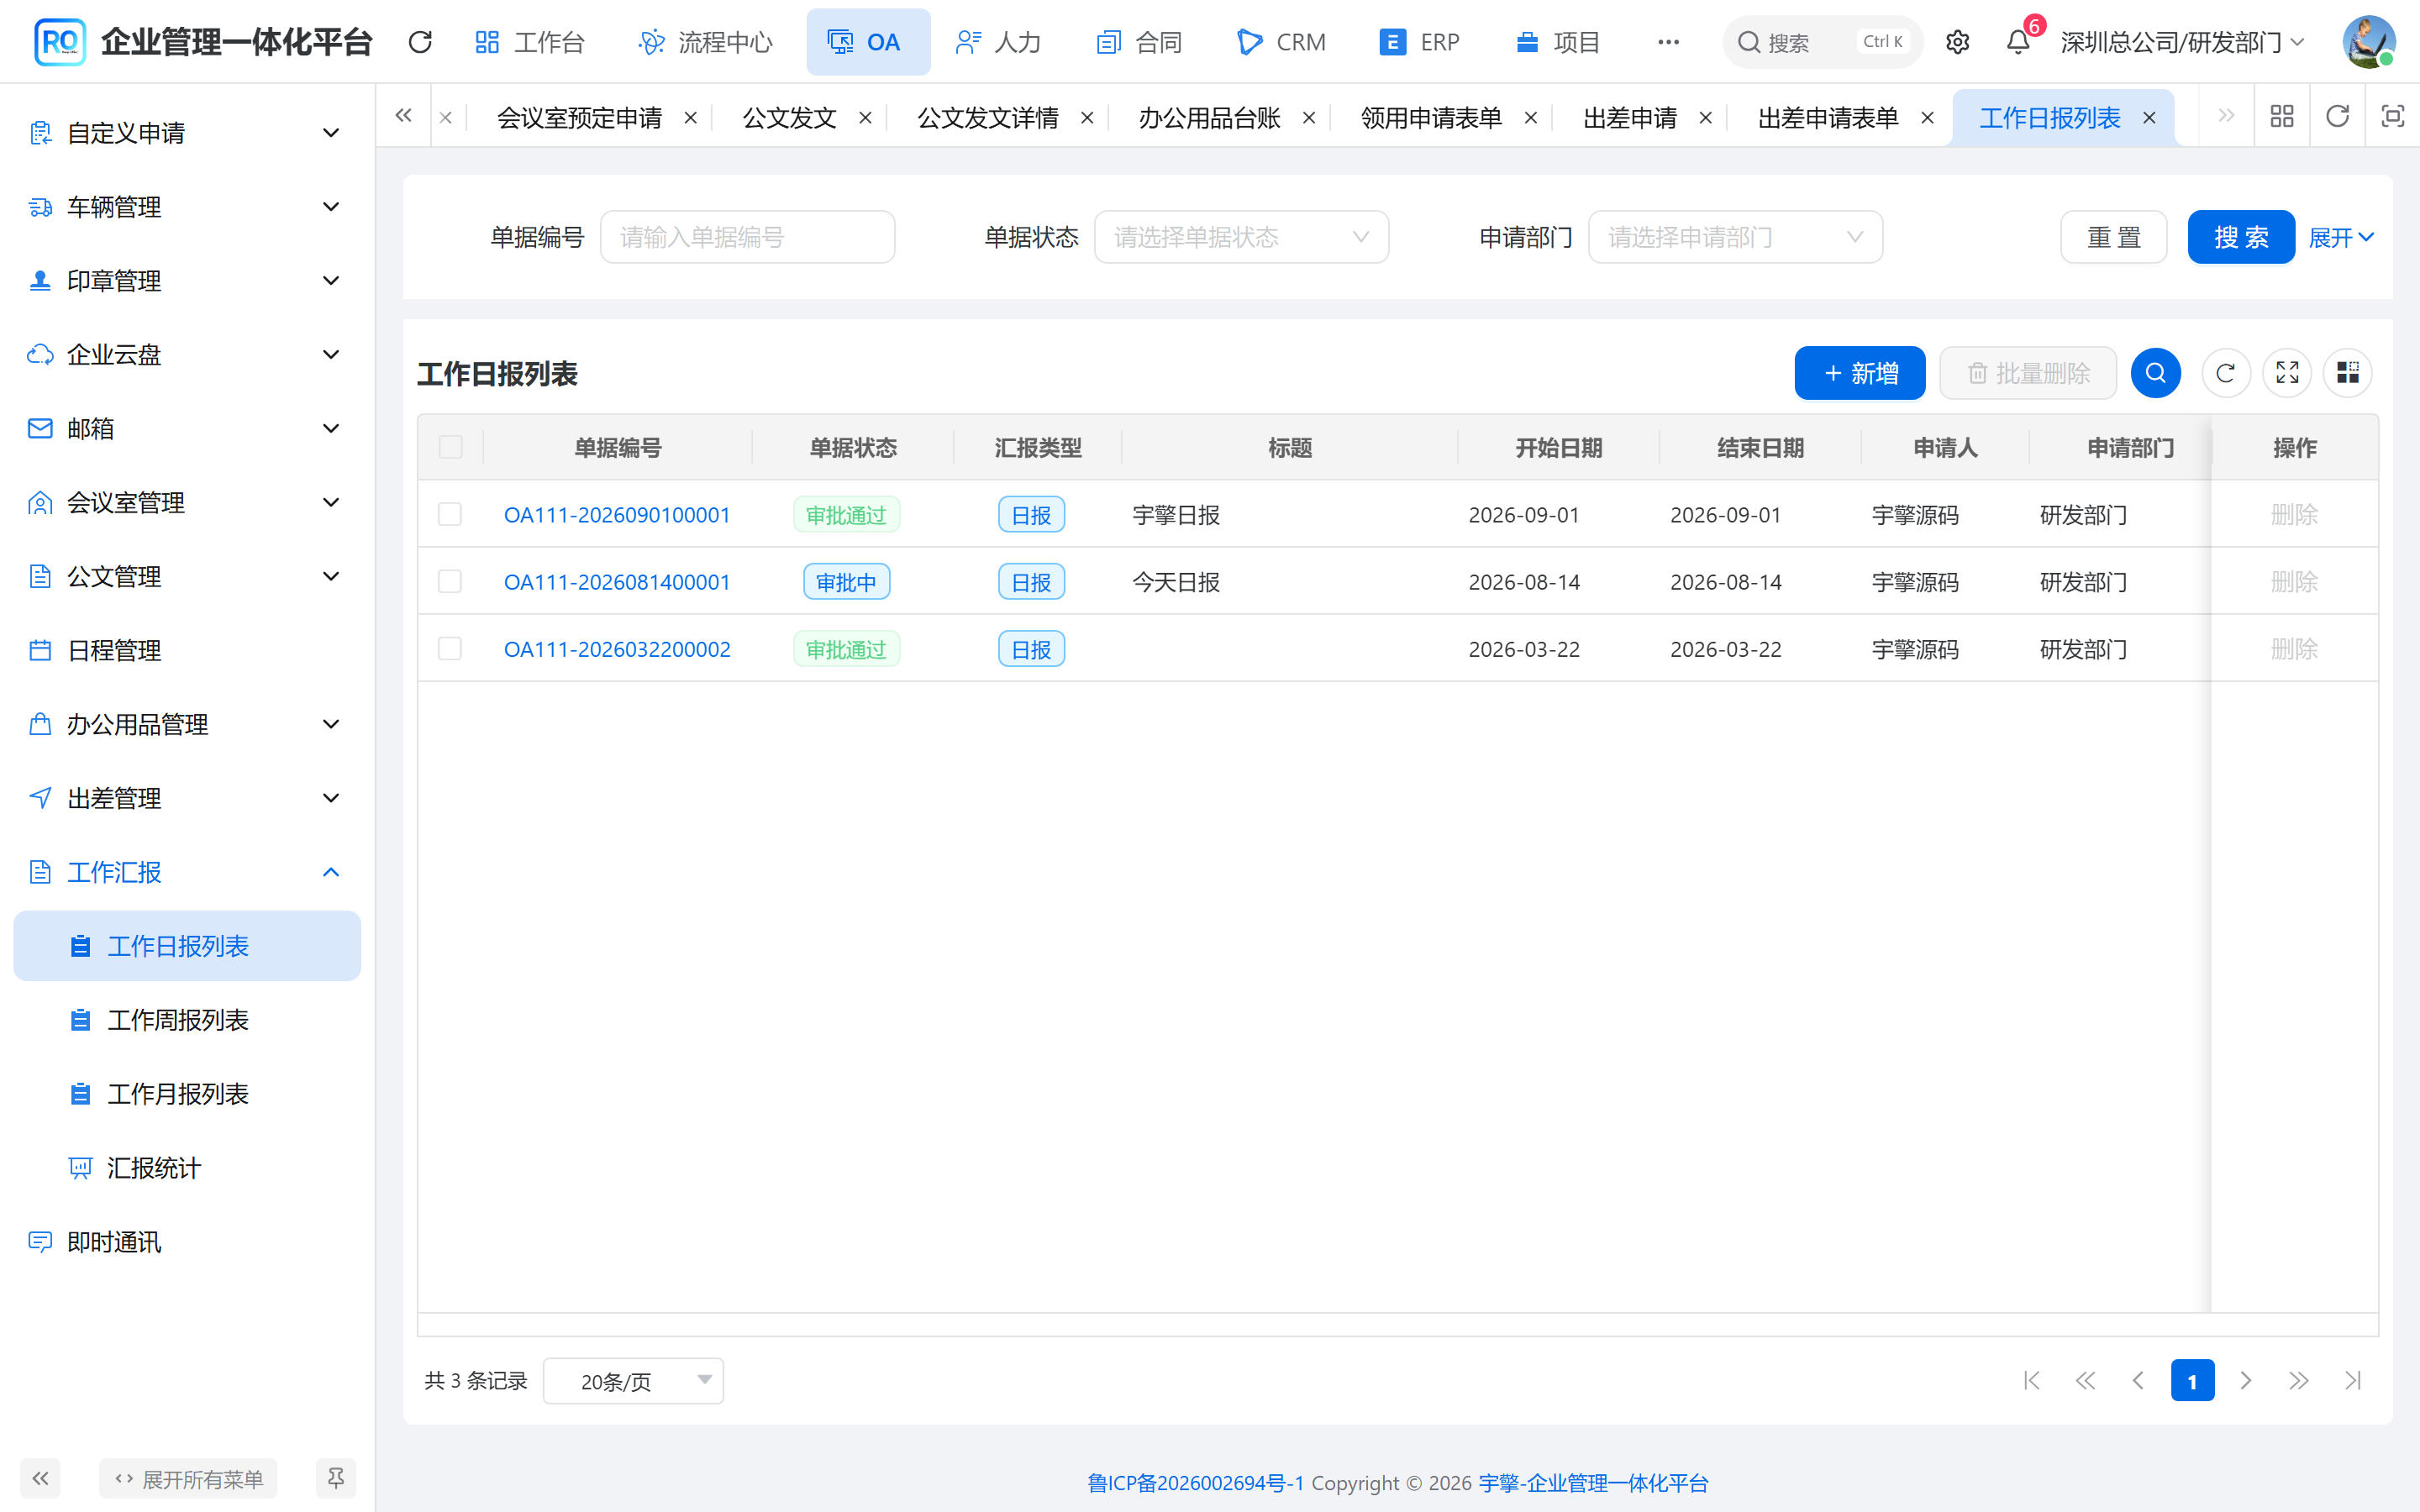The width and height of the screenshot is (2420, 1512).
Task: Open 日程管理 in sidebar
Action: click(186, 650)
